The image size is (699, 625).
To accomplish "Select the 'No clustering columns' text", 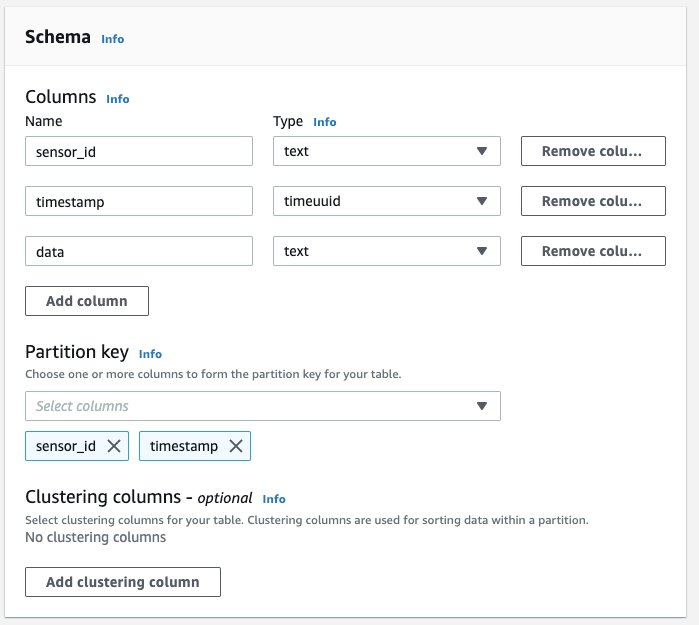I will click(x=95, y=537).
